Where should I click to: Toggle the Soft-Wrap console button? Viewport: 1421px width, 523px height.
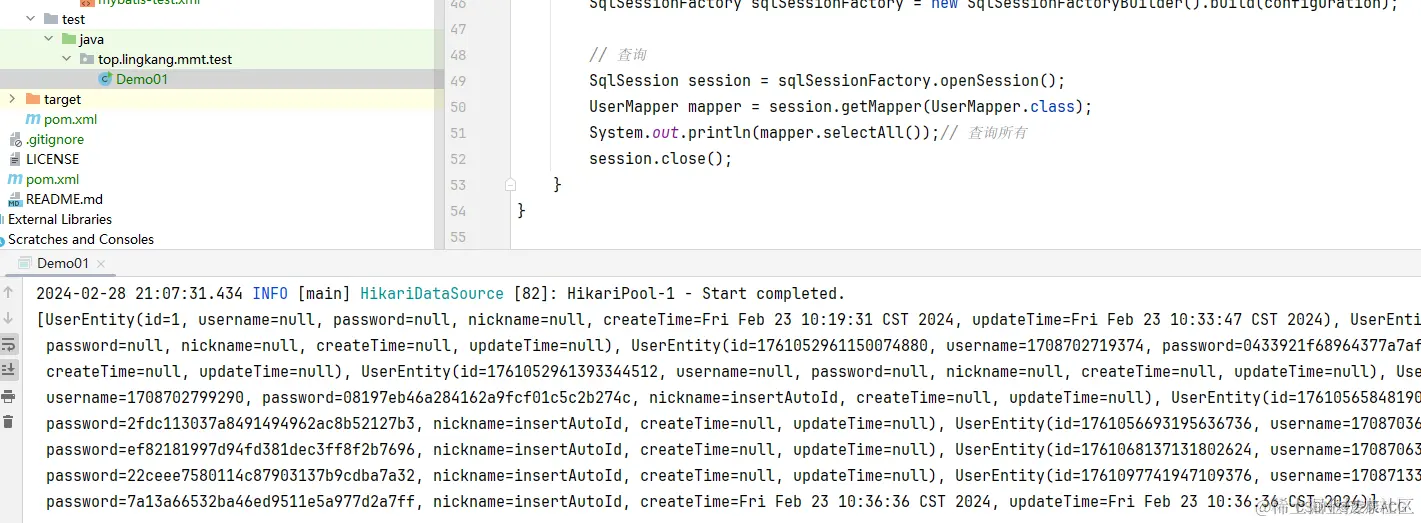pyautogui.click(x=9, y=344)
